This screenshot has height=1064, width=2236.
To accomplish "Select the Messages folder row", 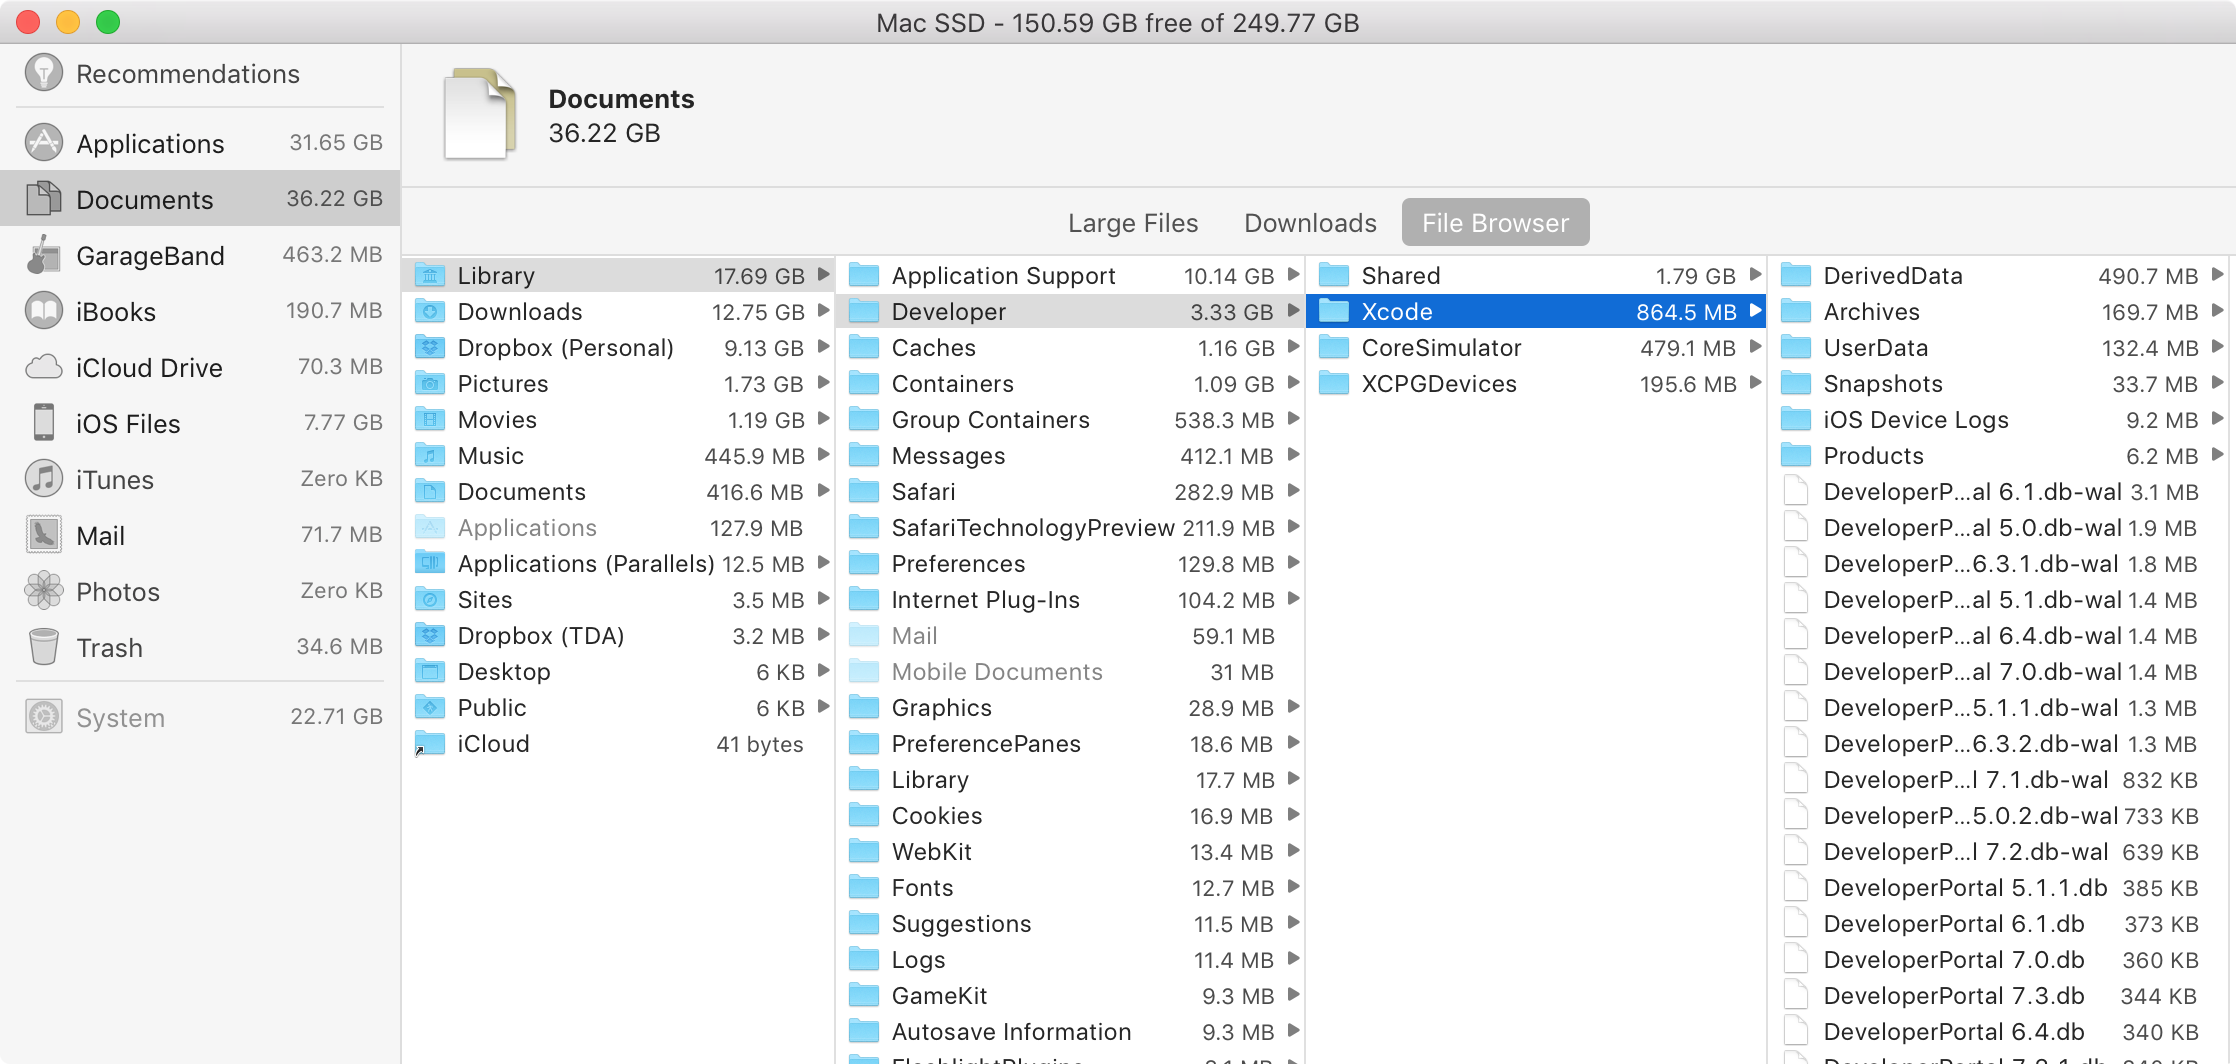I will (1071, 456).
